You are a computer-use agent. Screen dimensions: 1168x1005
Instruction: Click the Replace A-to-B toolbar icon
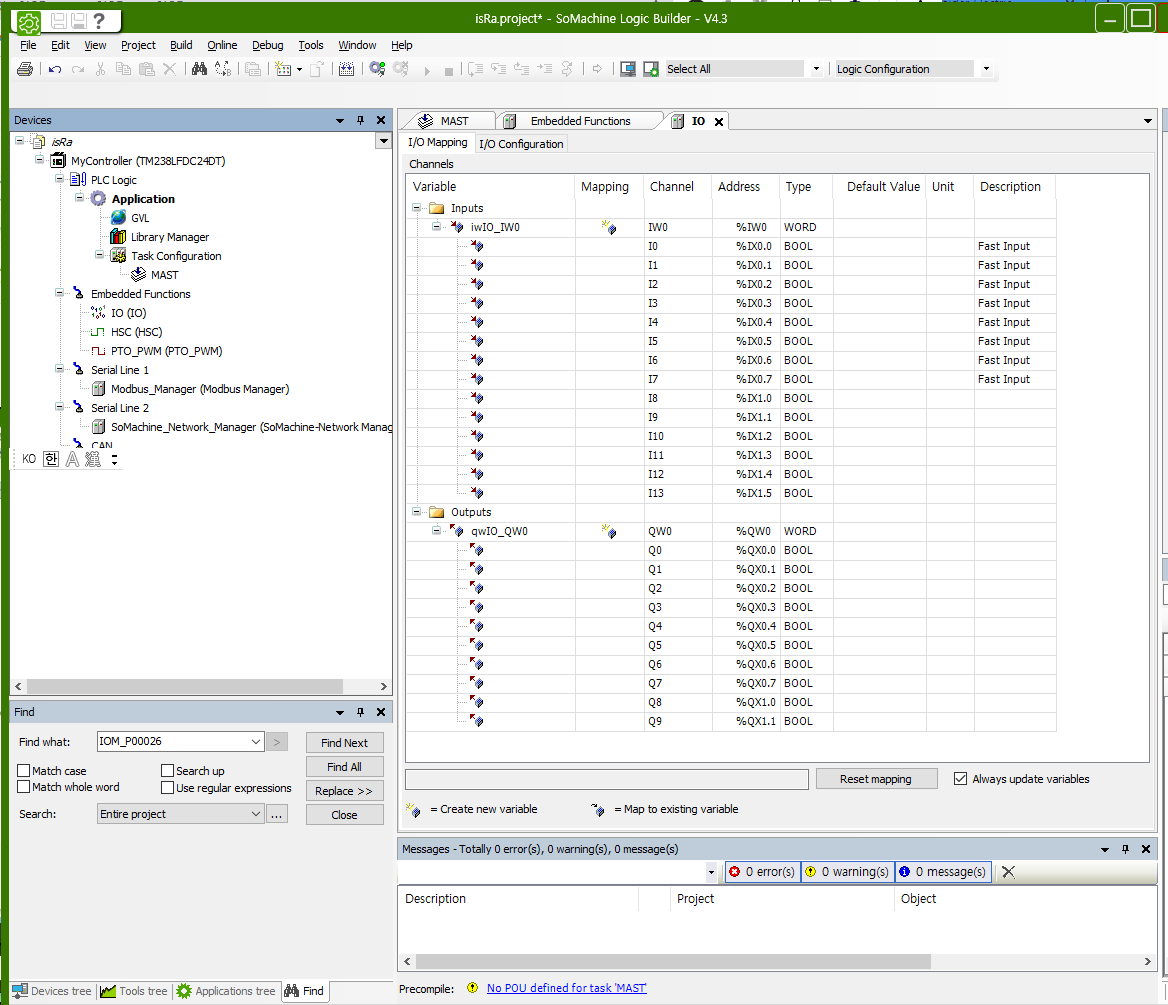click(x=223, y=69)
